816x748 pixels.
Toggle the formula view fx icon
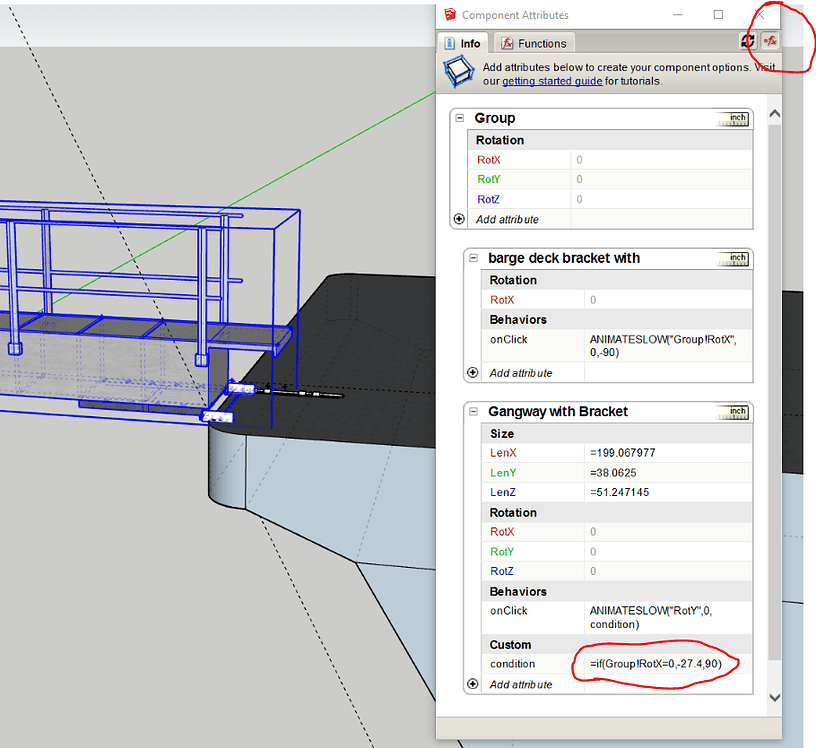tap(770, 41)
